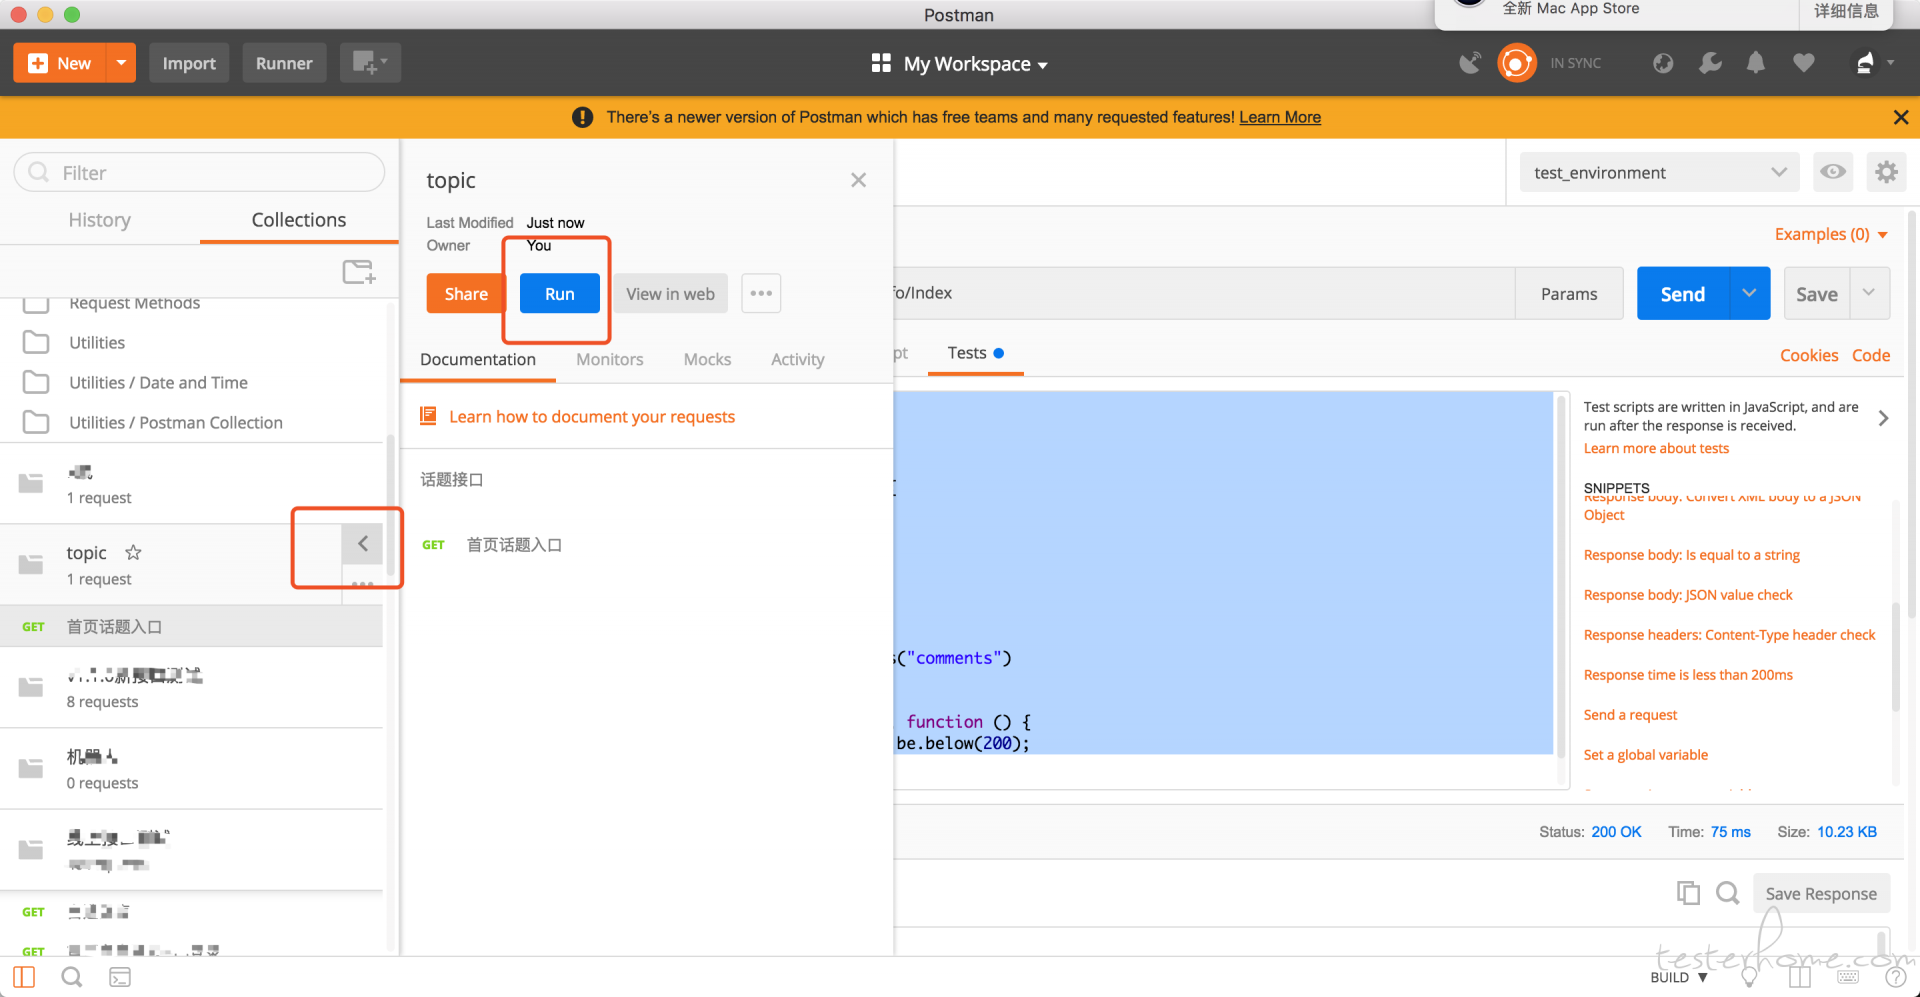Run the topic collection
This screenshot has width=1920, height=997.
click(x=559, y=294)
